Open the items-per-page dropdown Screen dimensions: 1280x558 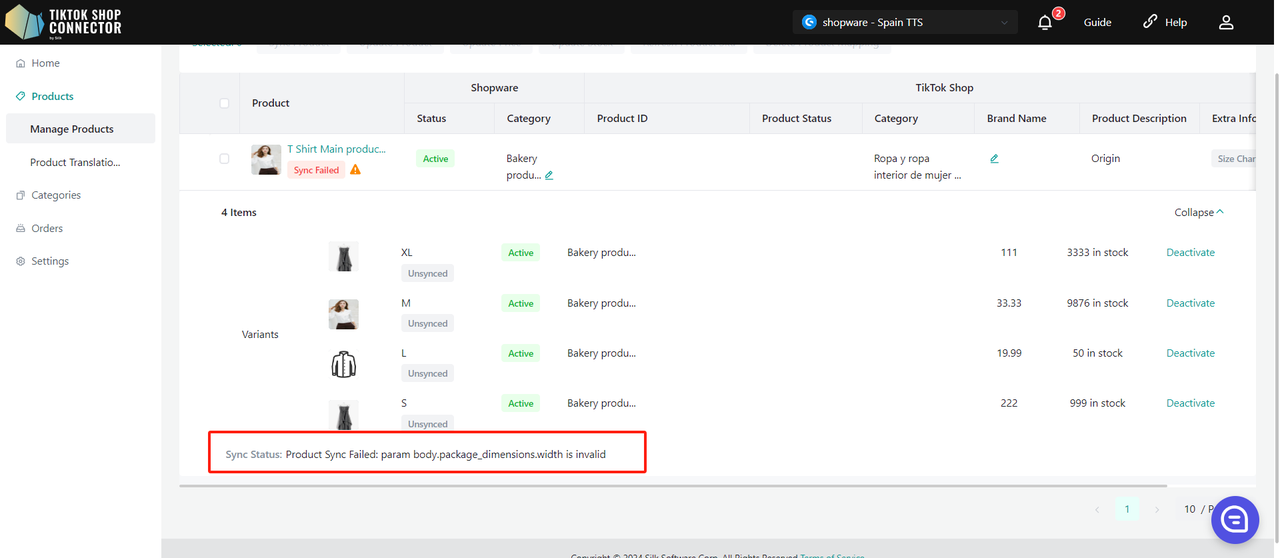point(1200,509)
